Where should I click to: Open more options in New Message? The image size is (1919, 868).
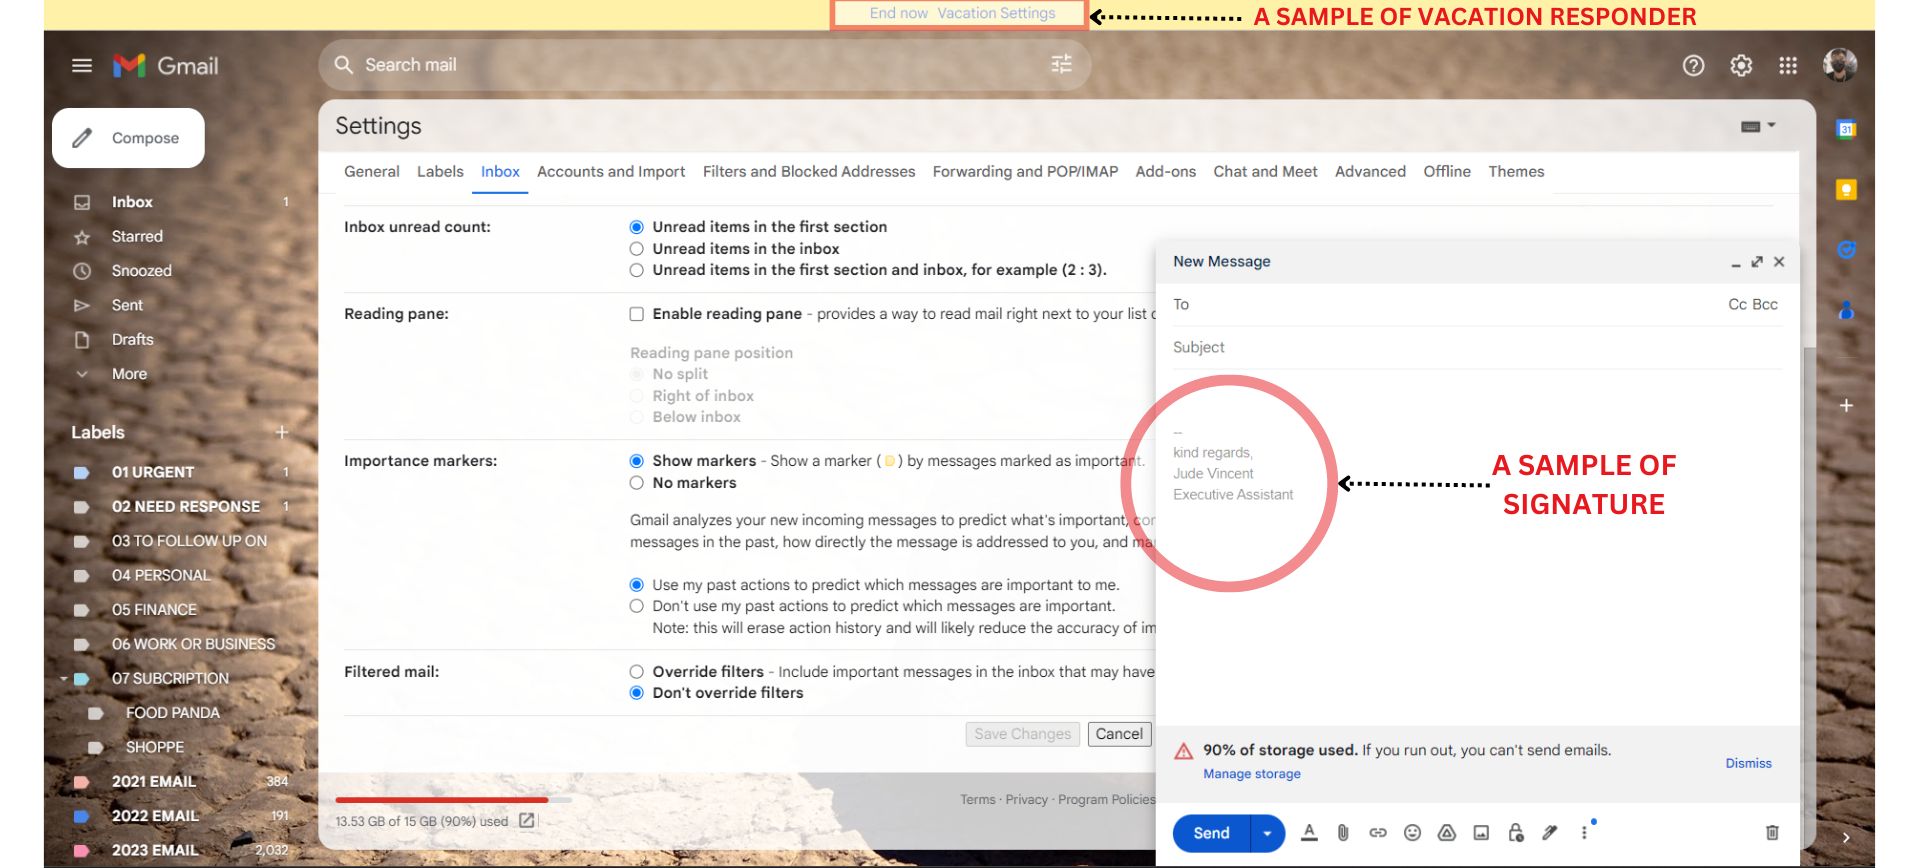[x=1584, y=832]
